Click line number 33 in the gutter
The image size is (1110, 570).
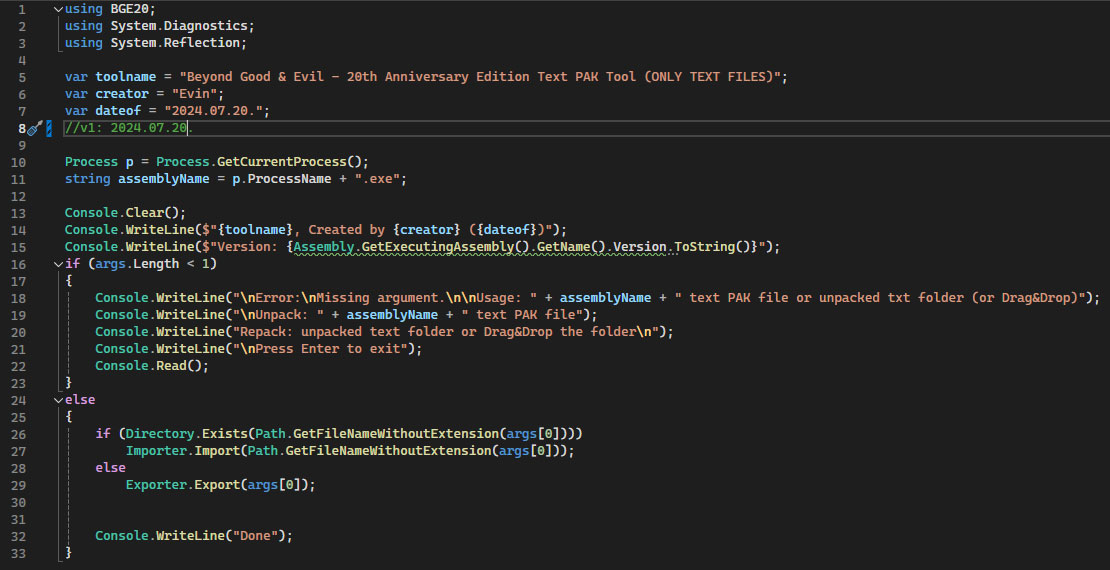19,553
